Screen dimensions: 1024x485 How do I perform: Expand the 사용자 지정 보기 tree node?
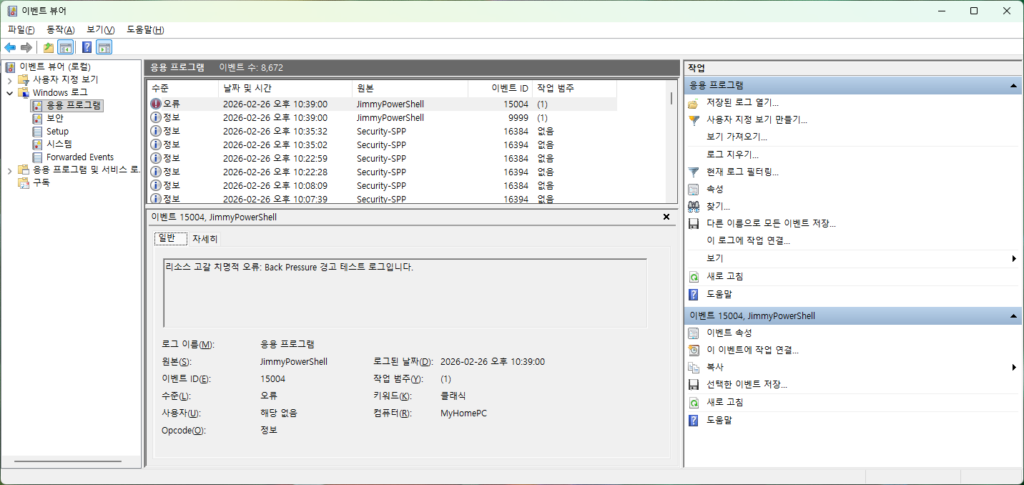coord(10,79)
